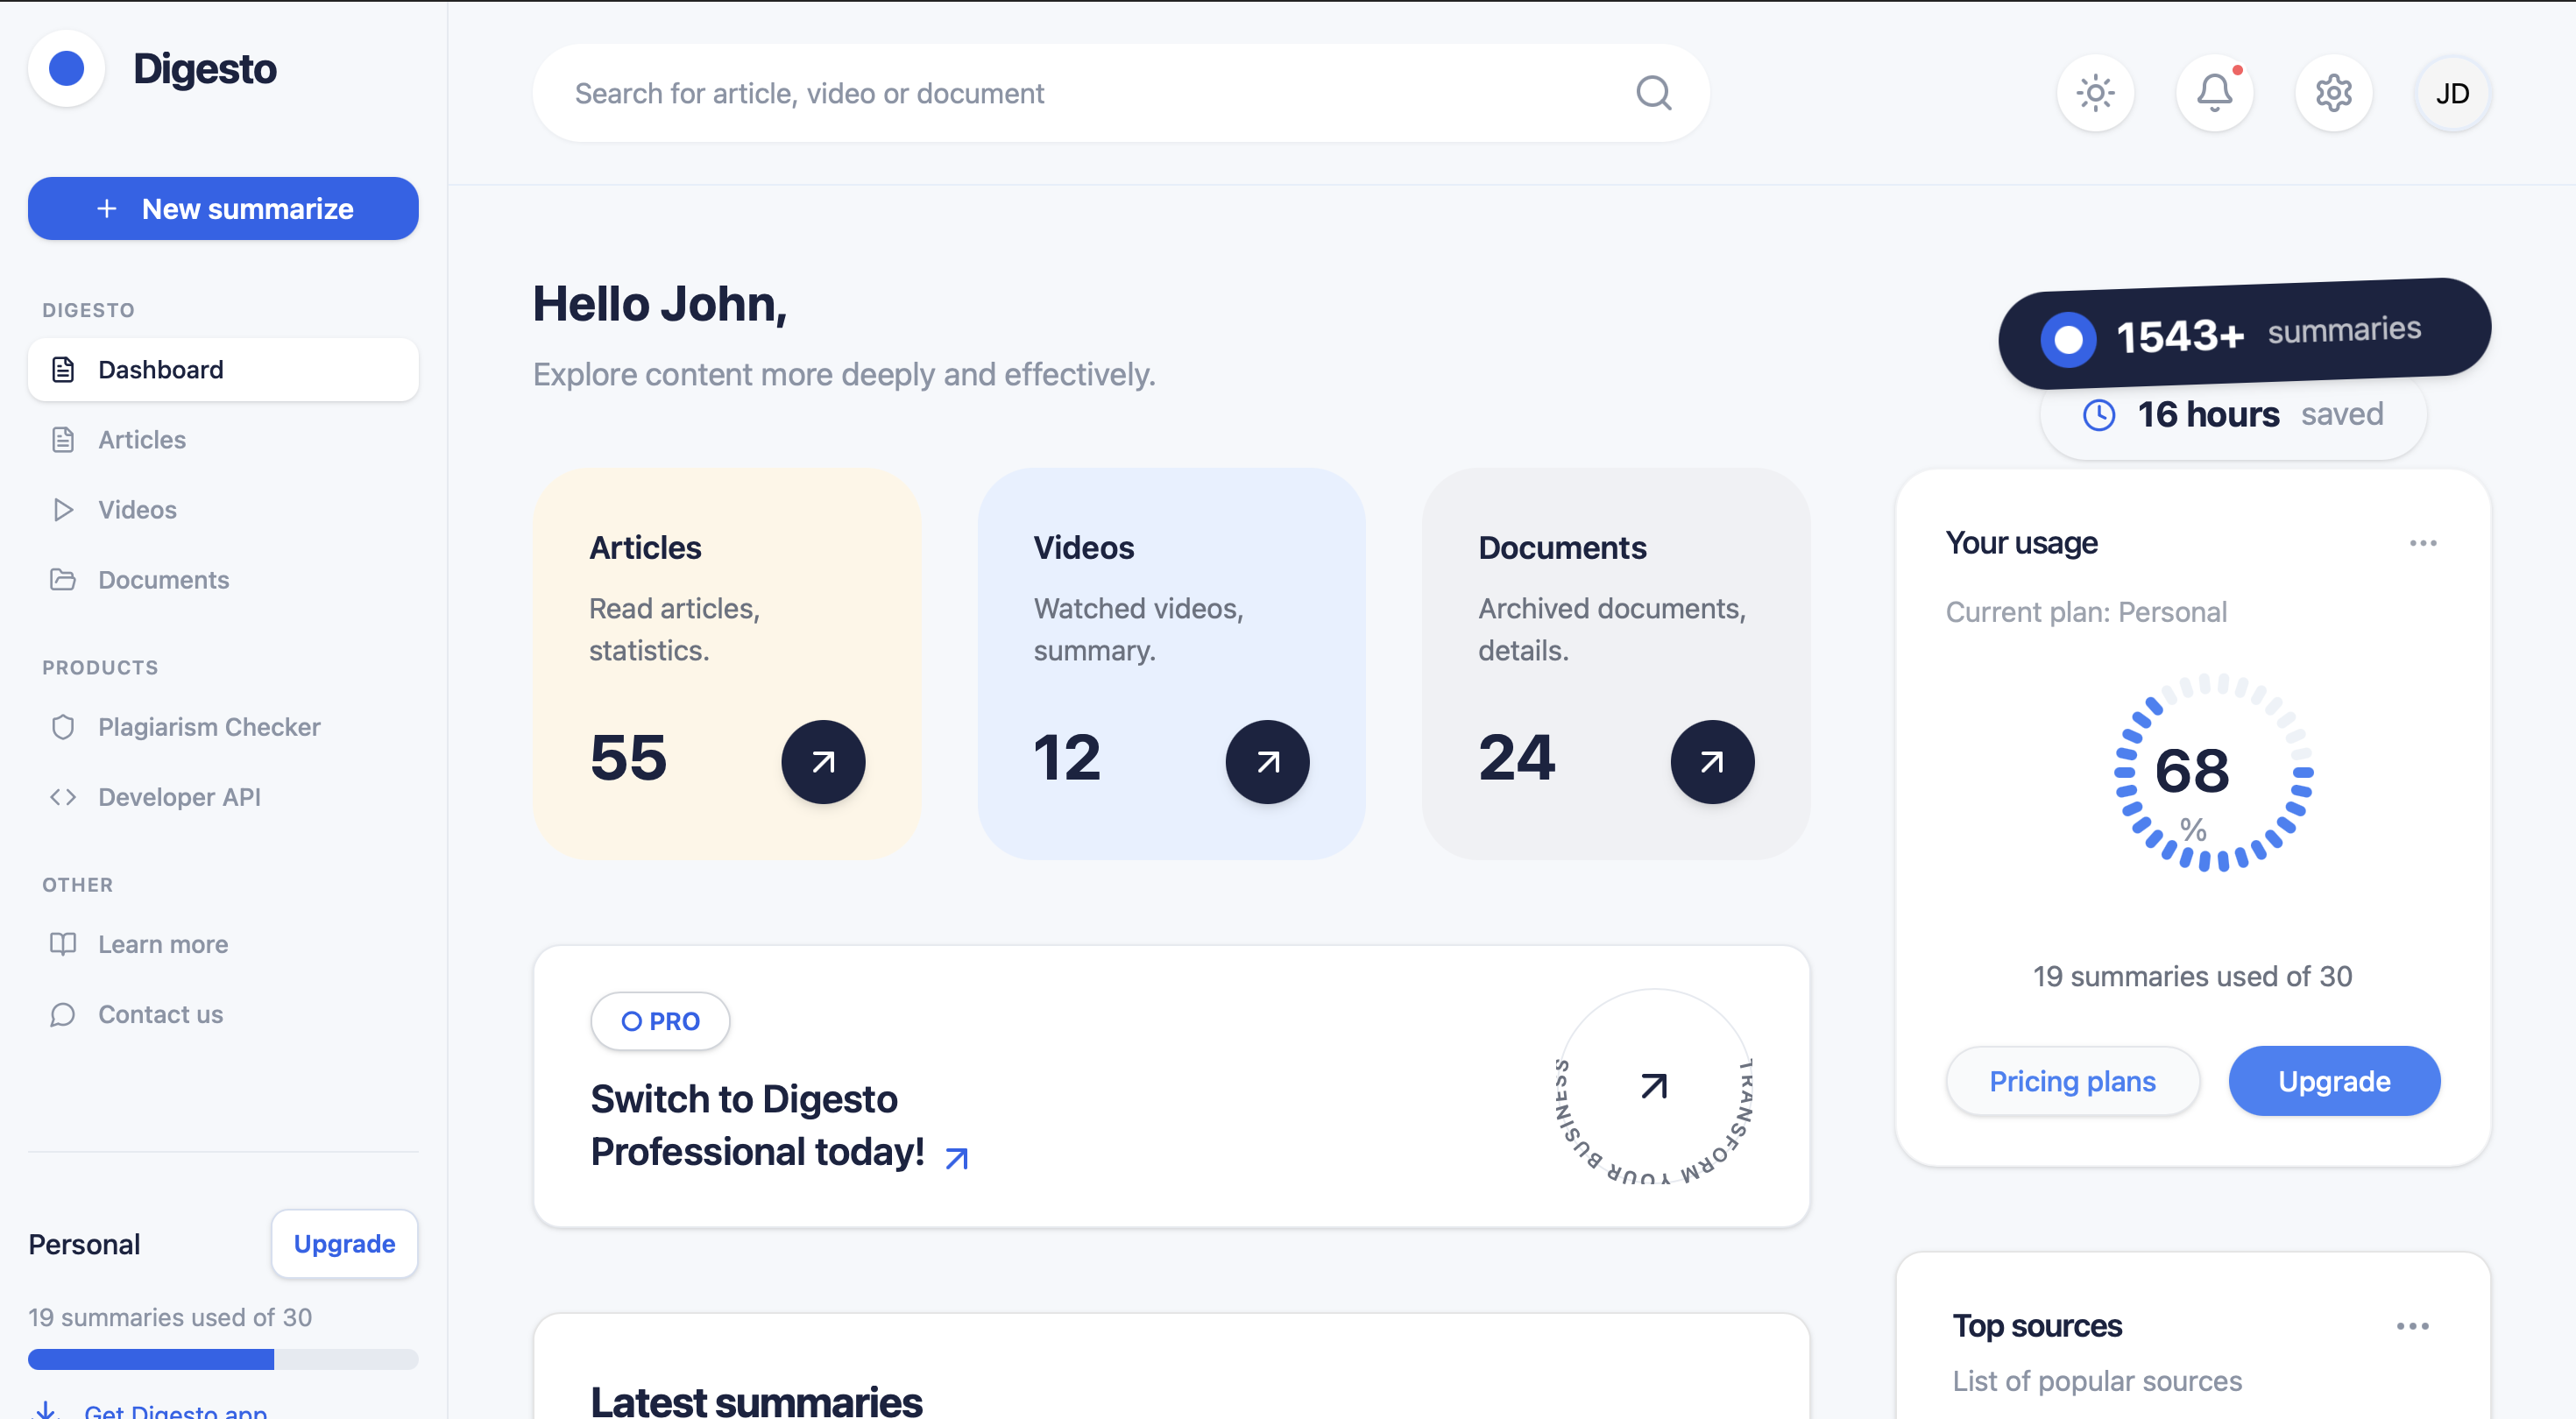The height and width of the screenshot is (1419, 2576).
Task: Open Top sources options menu
Action: coord(2413,1325)
